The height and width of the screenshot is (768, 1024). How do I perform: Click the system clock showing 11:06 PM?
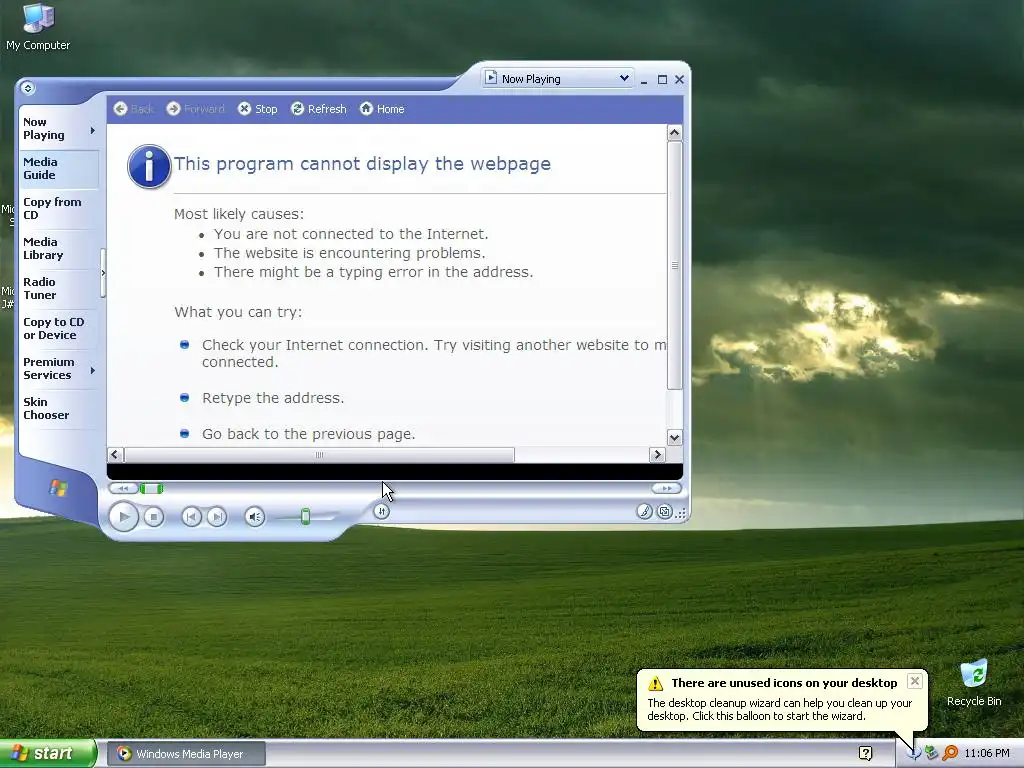tap(987, 754)
